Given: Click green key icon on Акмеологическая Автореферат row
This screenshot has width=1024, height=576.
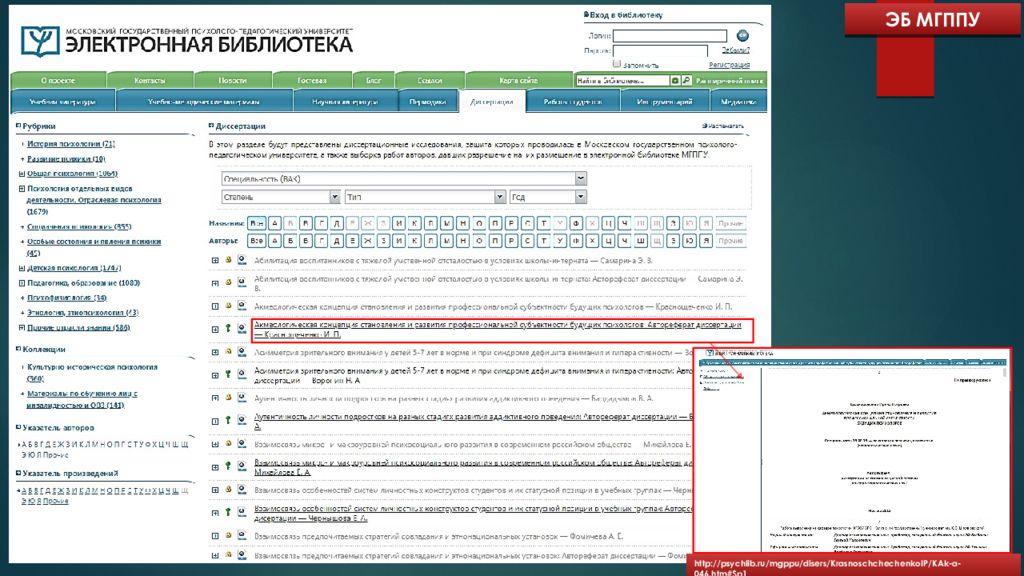Looking at the screenshot, I should pos(228,328).
